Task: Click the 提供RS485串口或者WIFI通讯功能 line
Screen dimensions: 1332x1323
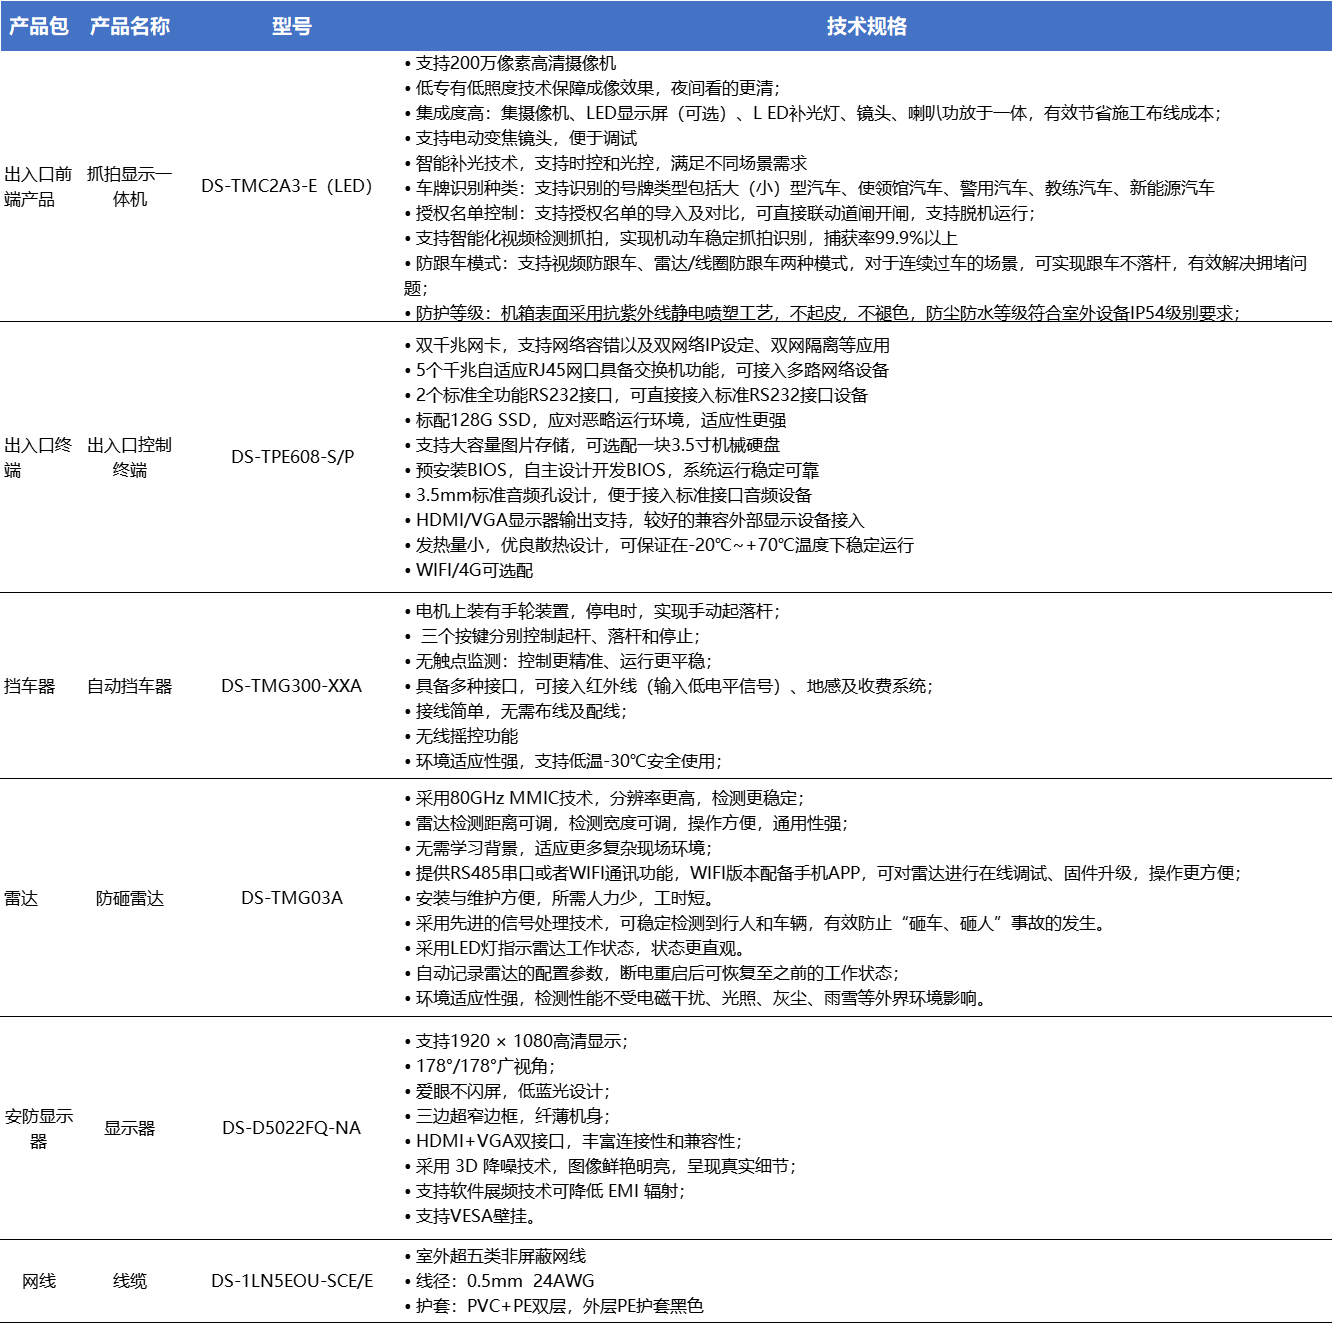Action: tap(821, 873)
